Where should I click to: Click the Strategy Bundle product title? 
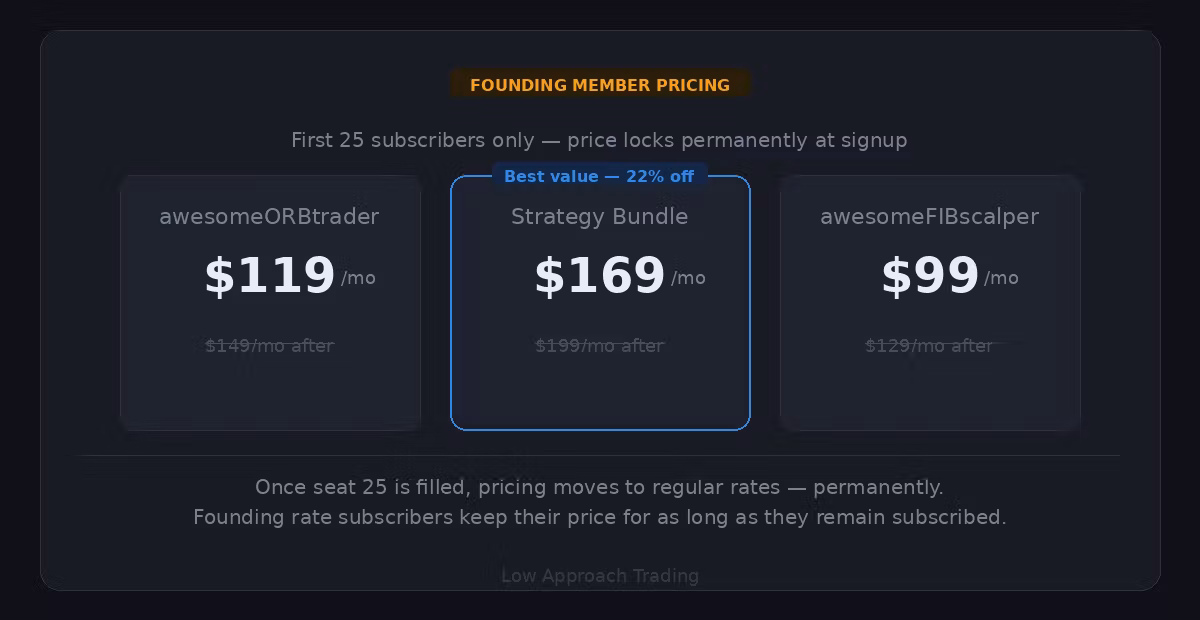coord(600,216)
